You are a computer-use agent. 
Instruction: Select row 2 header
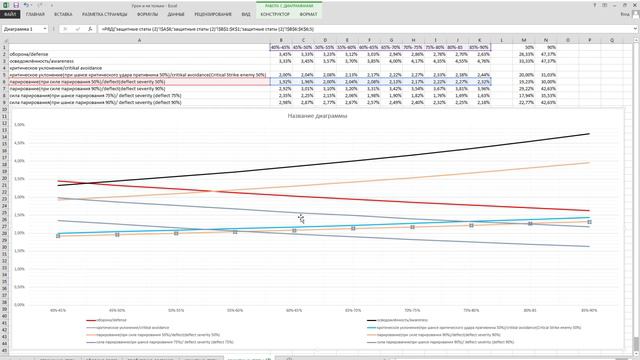click(x=4, y=54)
